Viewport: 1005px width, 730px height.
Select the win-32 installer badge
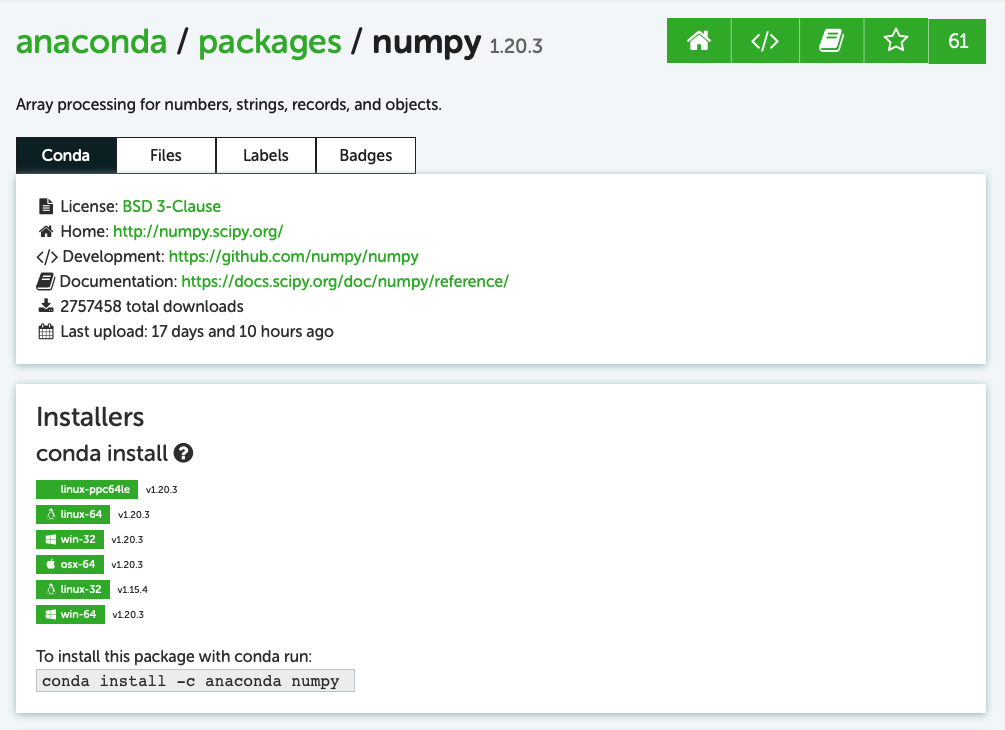[70, 539]
